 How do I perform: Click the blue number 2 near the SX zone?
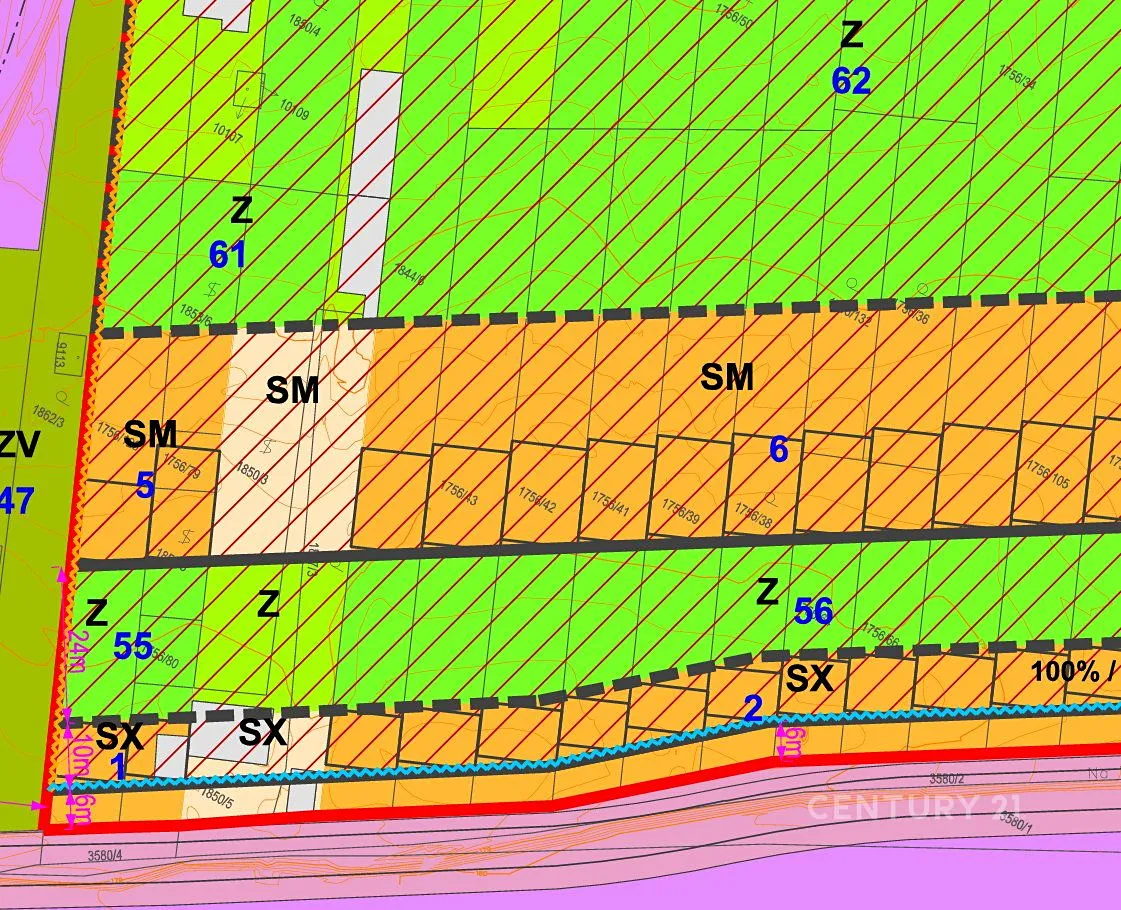point(754,708)
